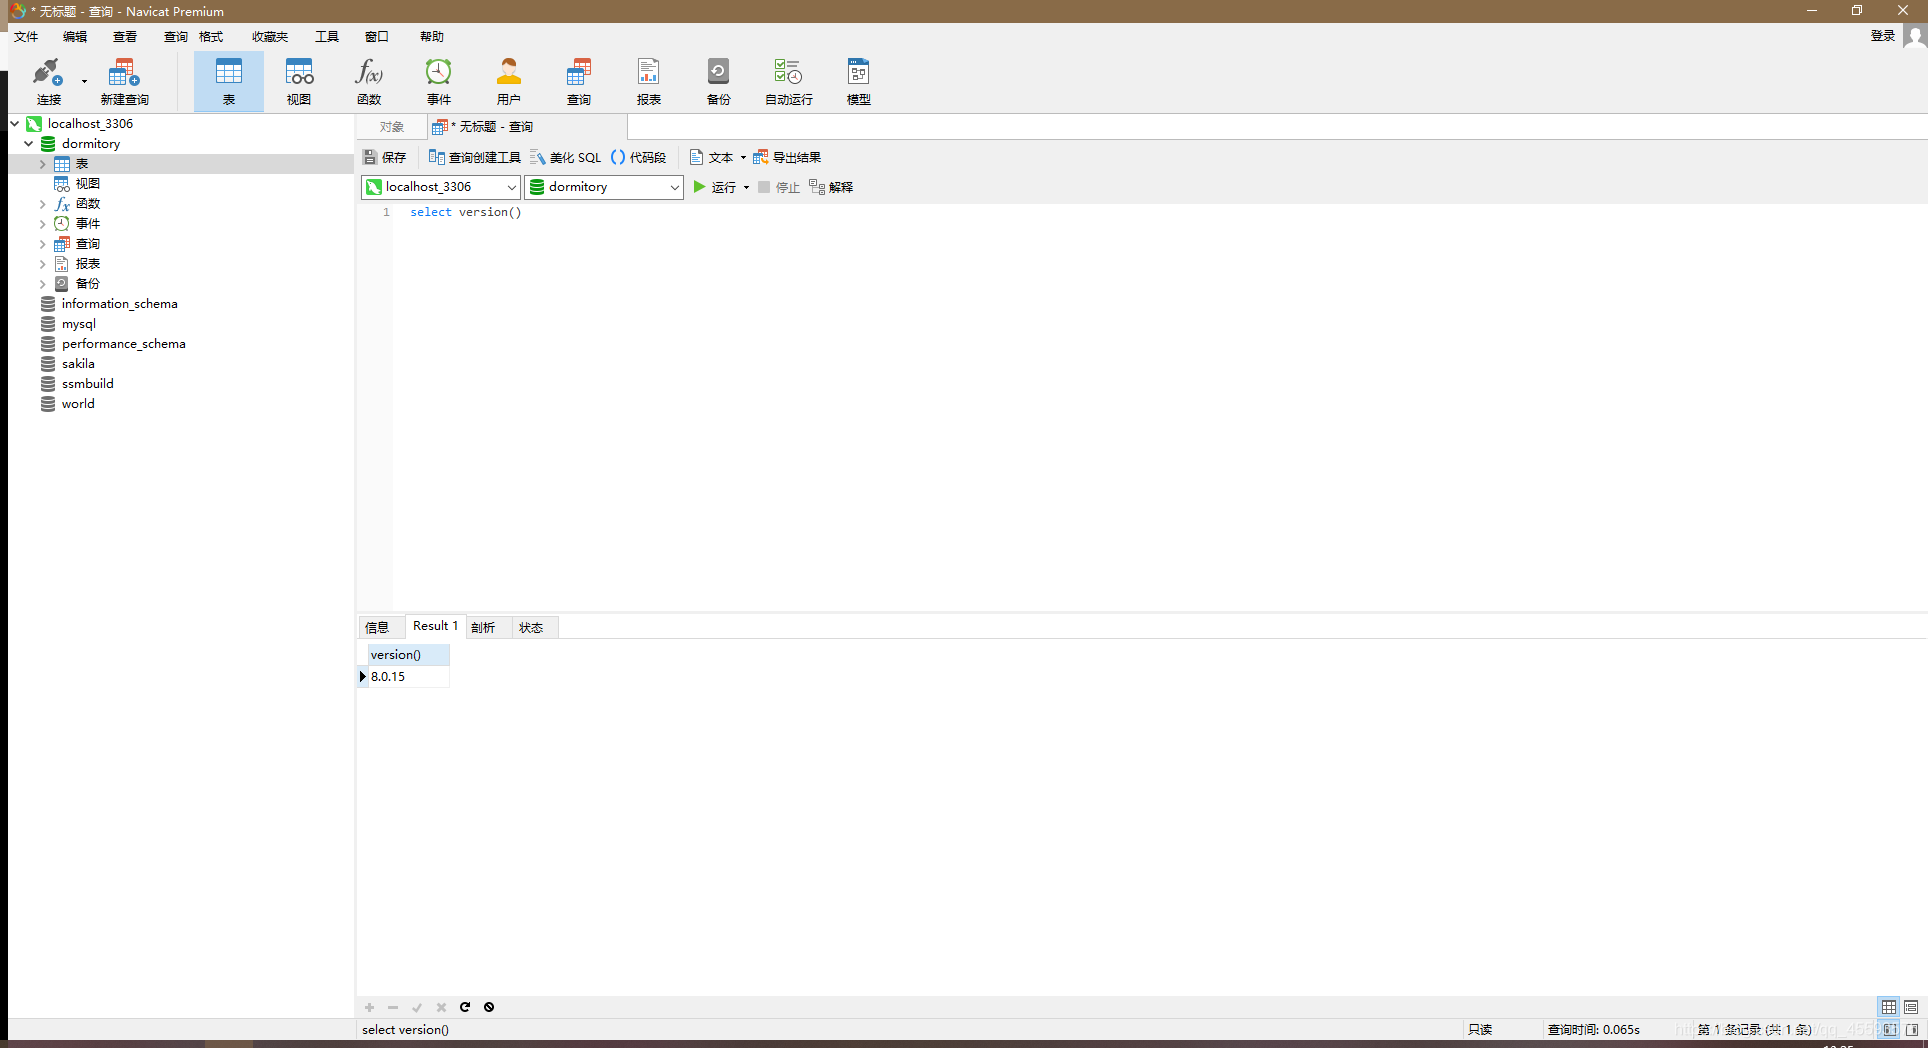Open the Event (事件) toolbar icon

click(x=439, y=81)
